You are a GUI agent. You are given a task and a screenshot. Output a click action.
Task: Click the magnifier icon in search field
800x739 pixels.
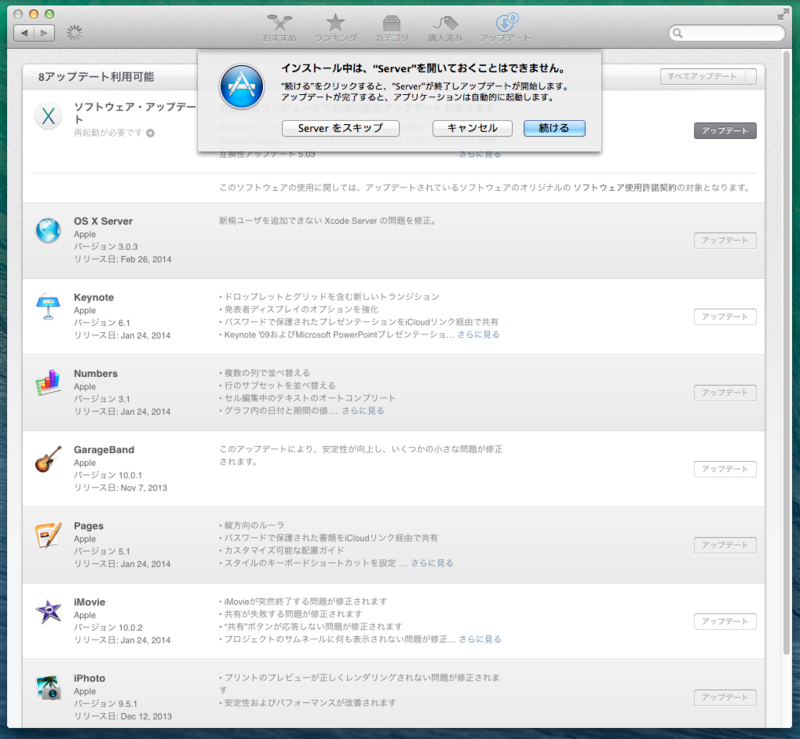coord(678,33)
